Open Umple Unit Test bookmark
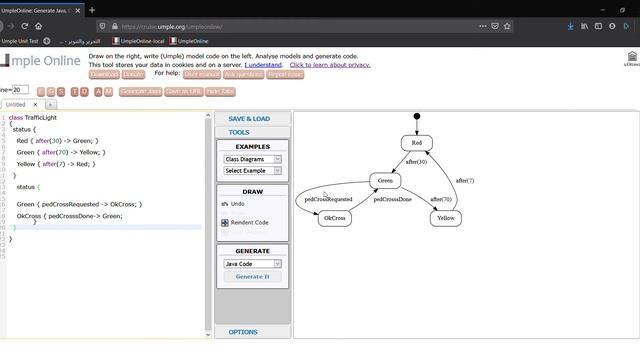 point(19,41)
